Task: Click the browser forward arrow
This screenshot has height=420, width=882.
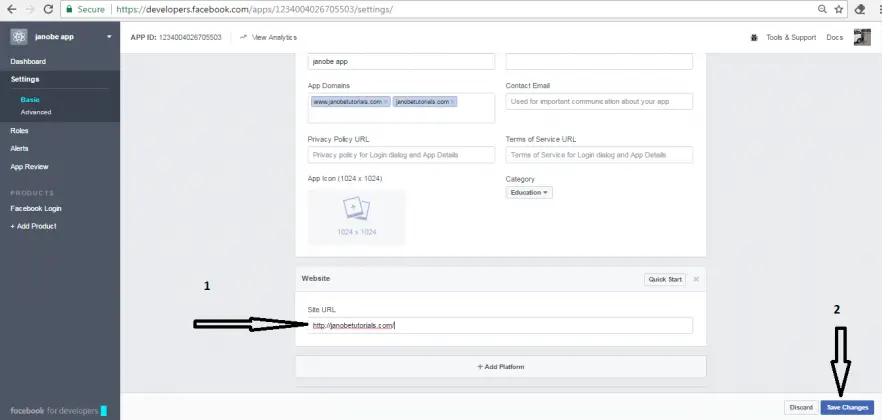Action: [x=29, y=9]
